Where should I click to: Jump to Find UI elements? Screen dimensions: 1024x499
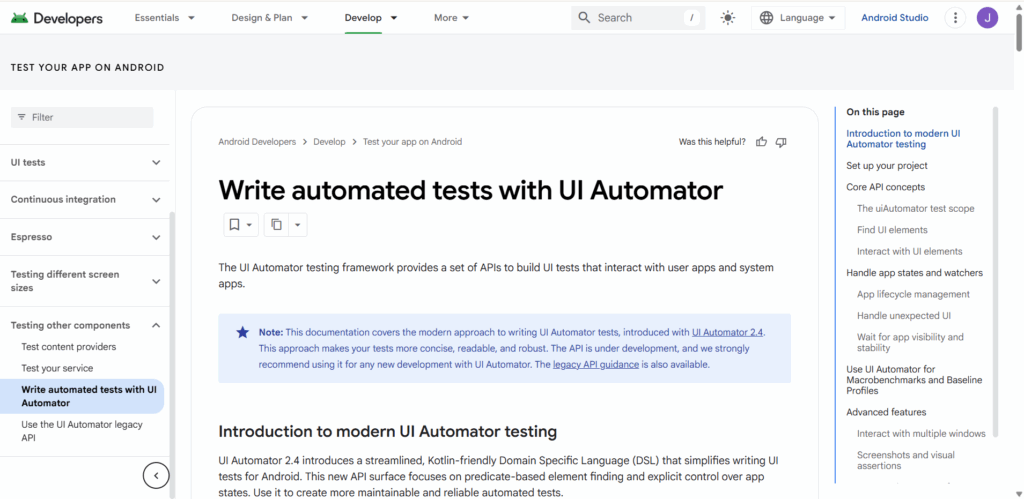click(892, 230)
